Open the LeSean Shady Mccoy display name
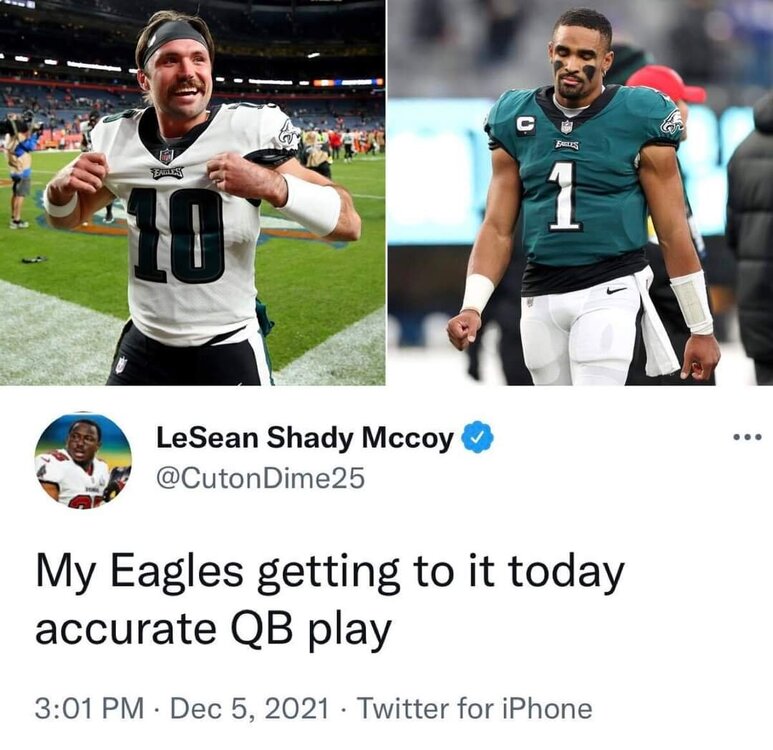The height and width of the screenshot is (750, 773). tap(305, 437)
